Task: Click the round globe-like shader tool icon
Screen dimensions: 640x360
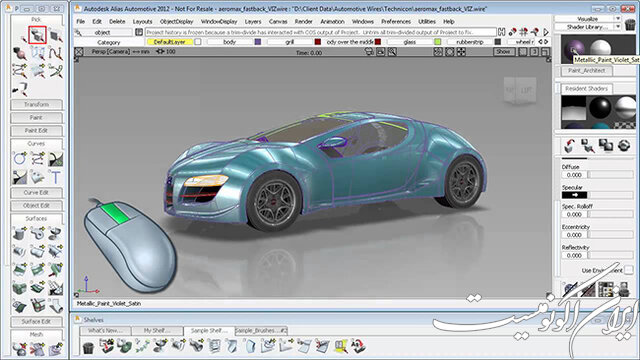Action: (624, 145)
